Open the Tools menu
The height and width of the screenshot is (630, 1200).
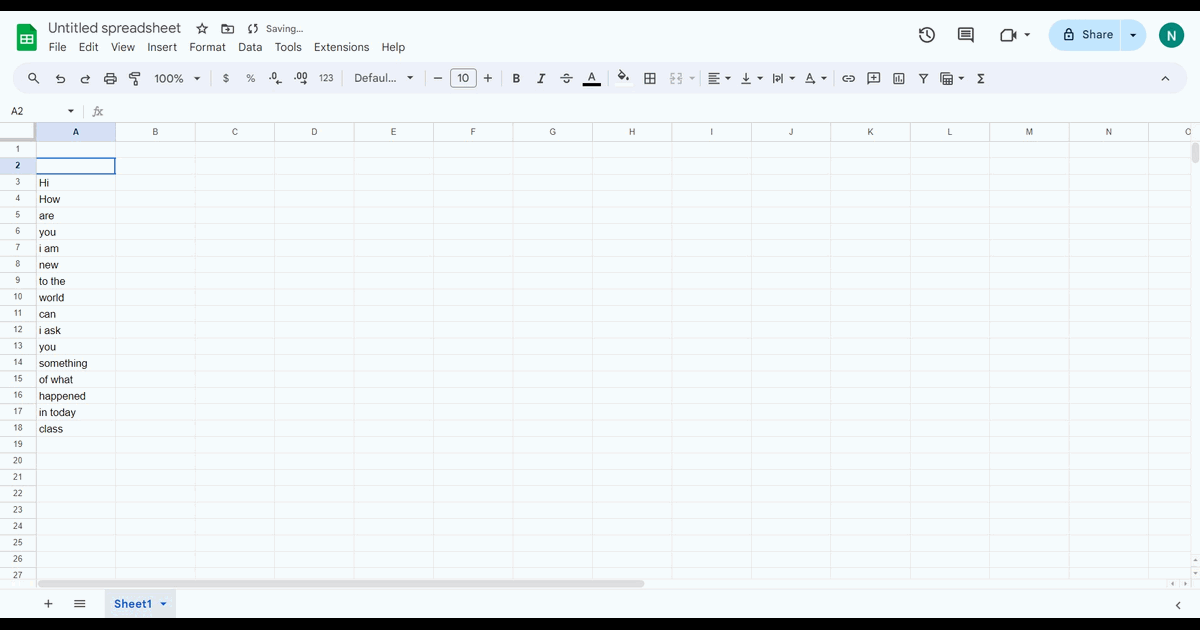tap(288, 47)
